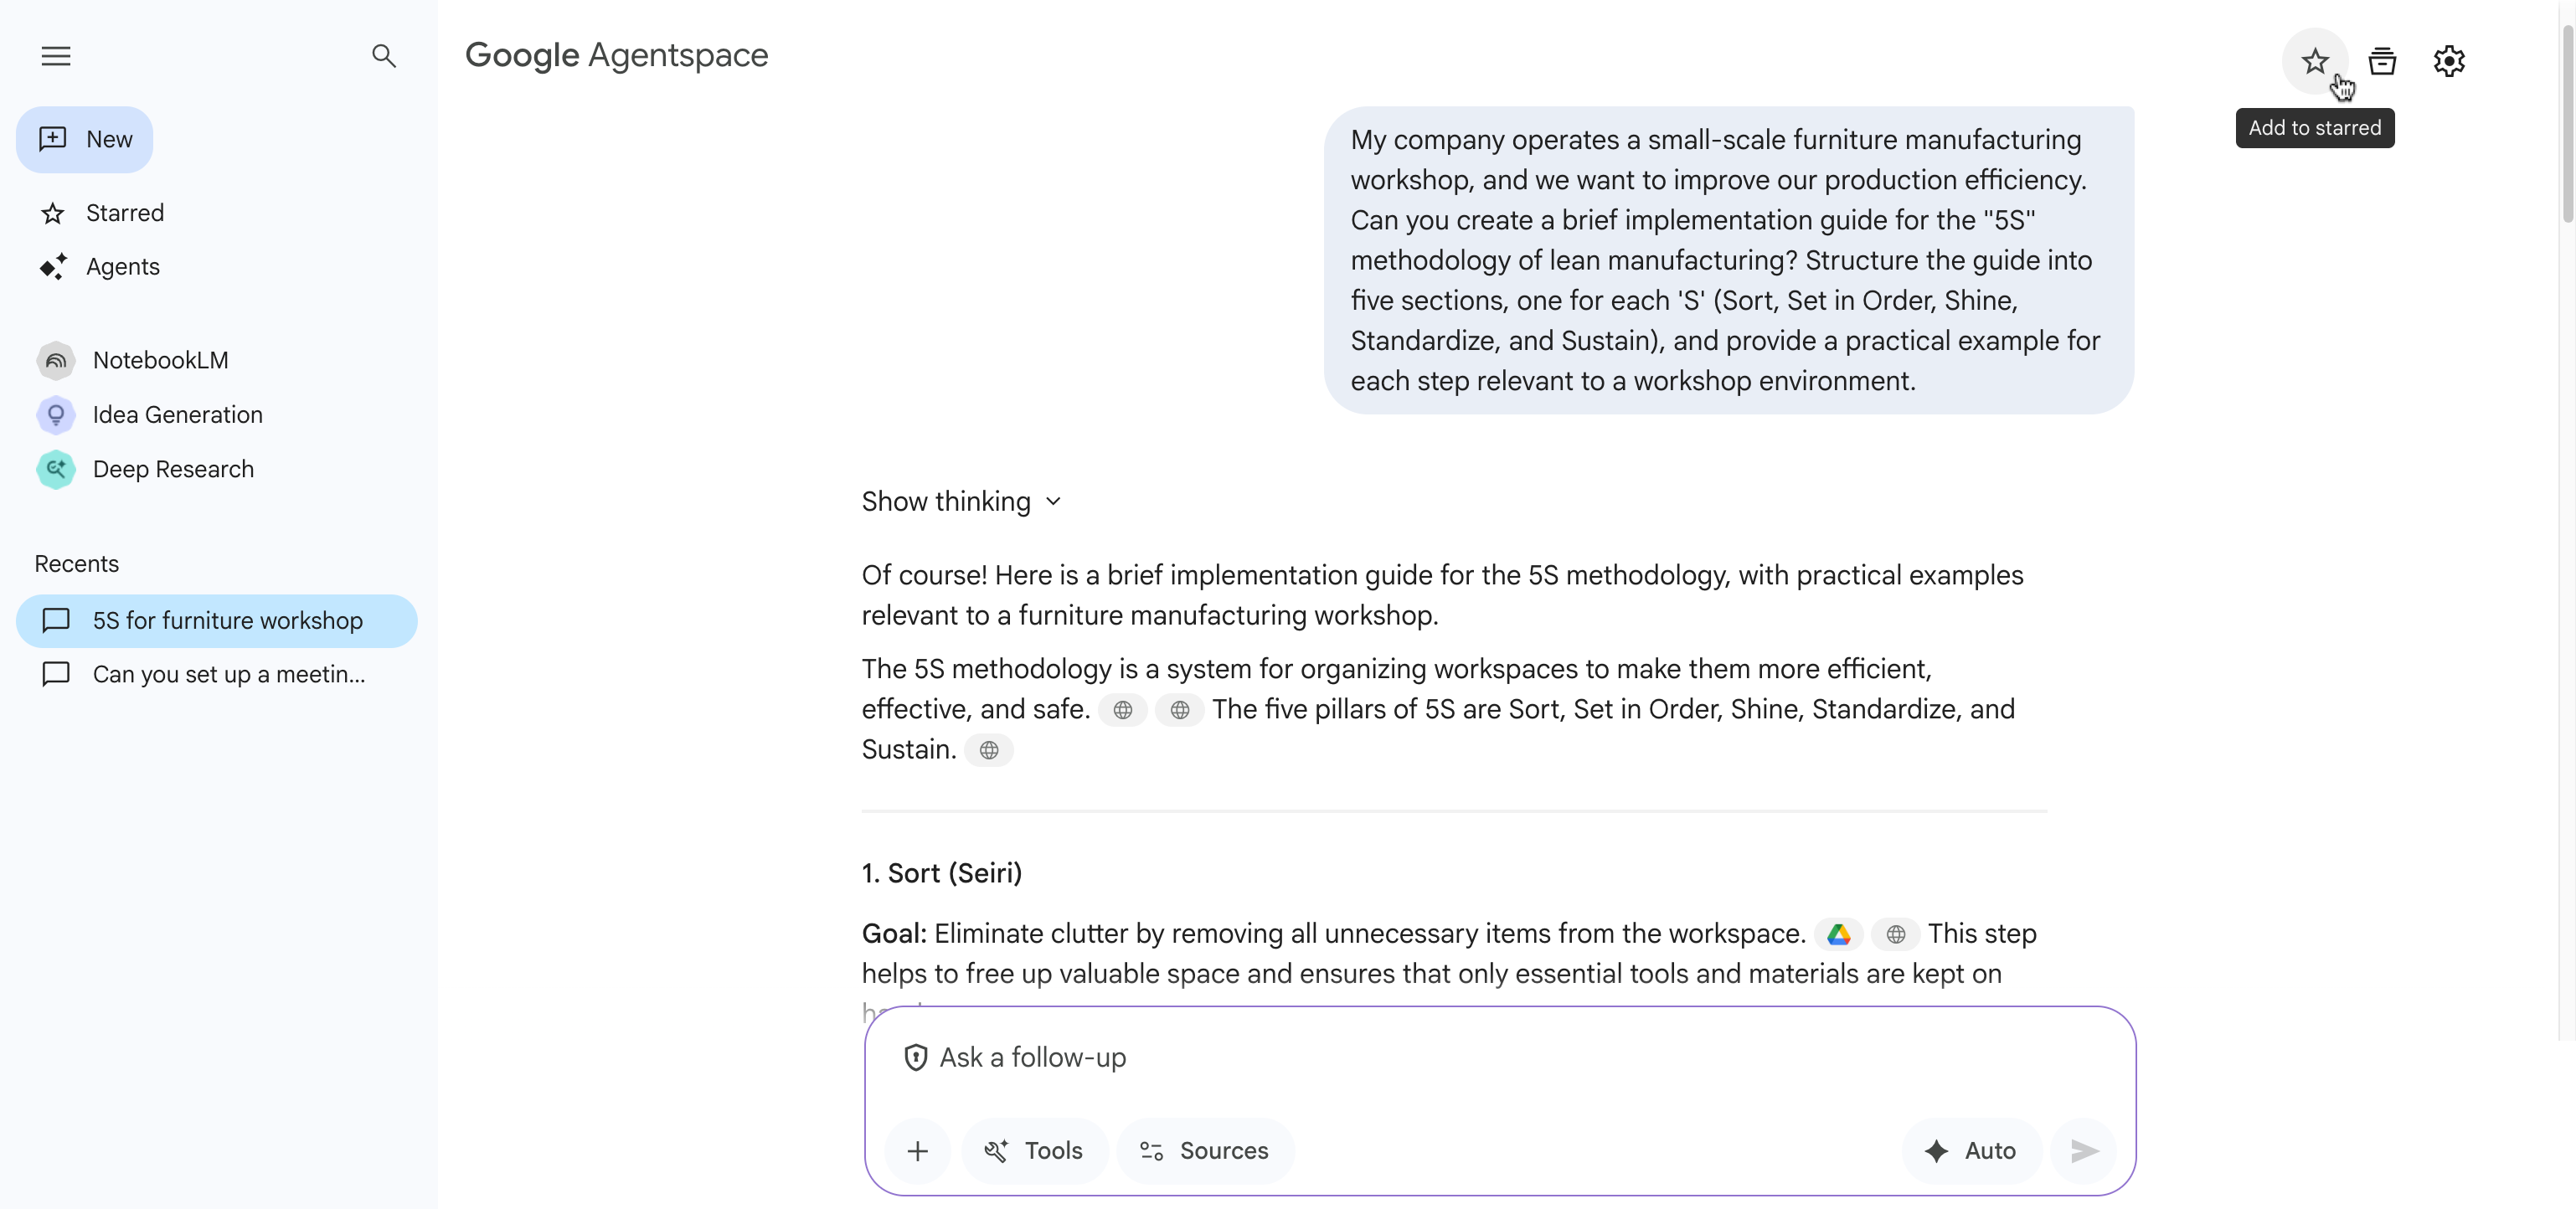This screenshot has width=2576, height=1209.
Task: Click the plus attach button in prompt box
Action: (x=917, y=1150)
